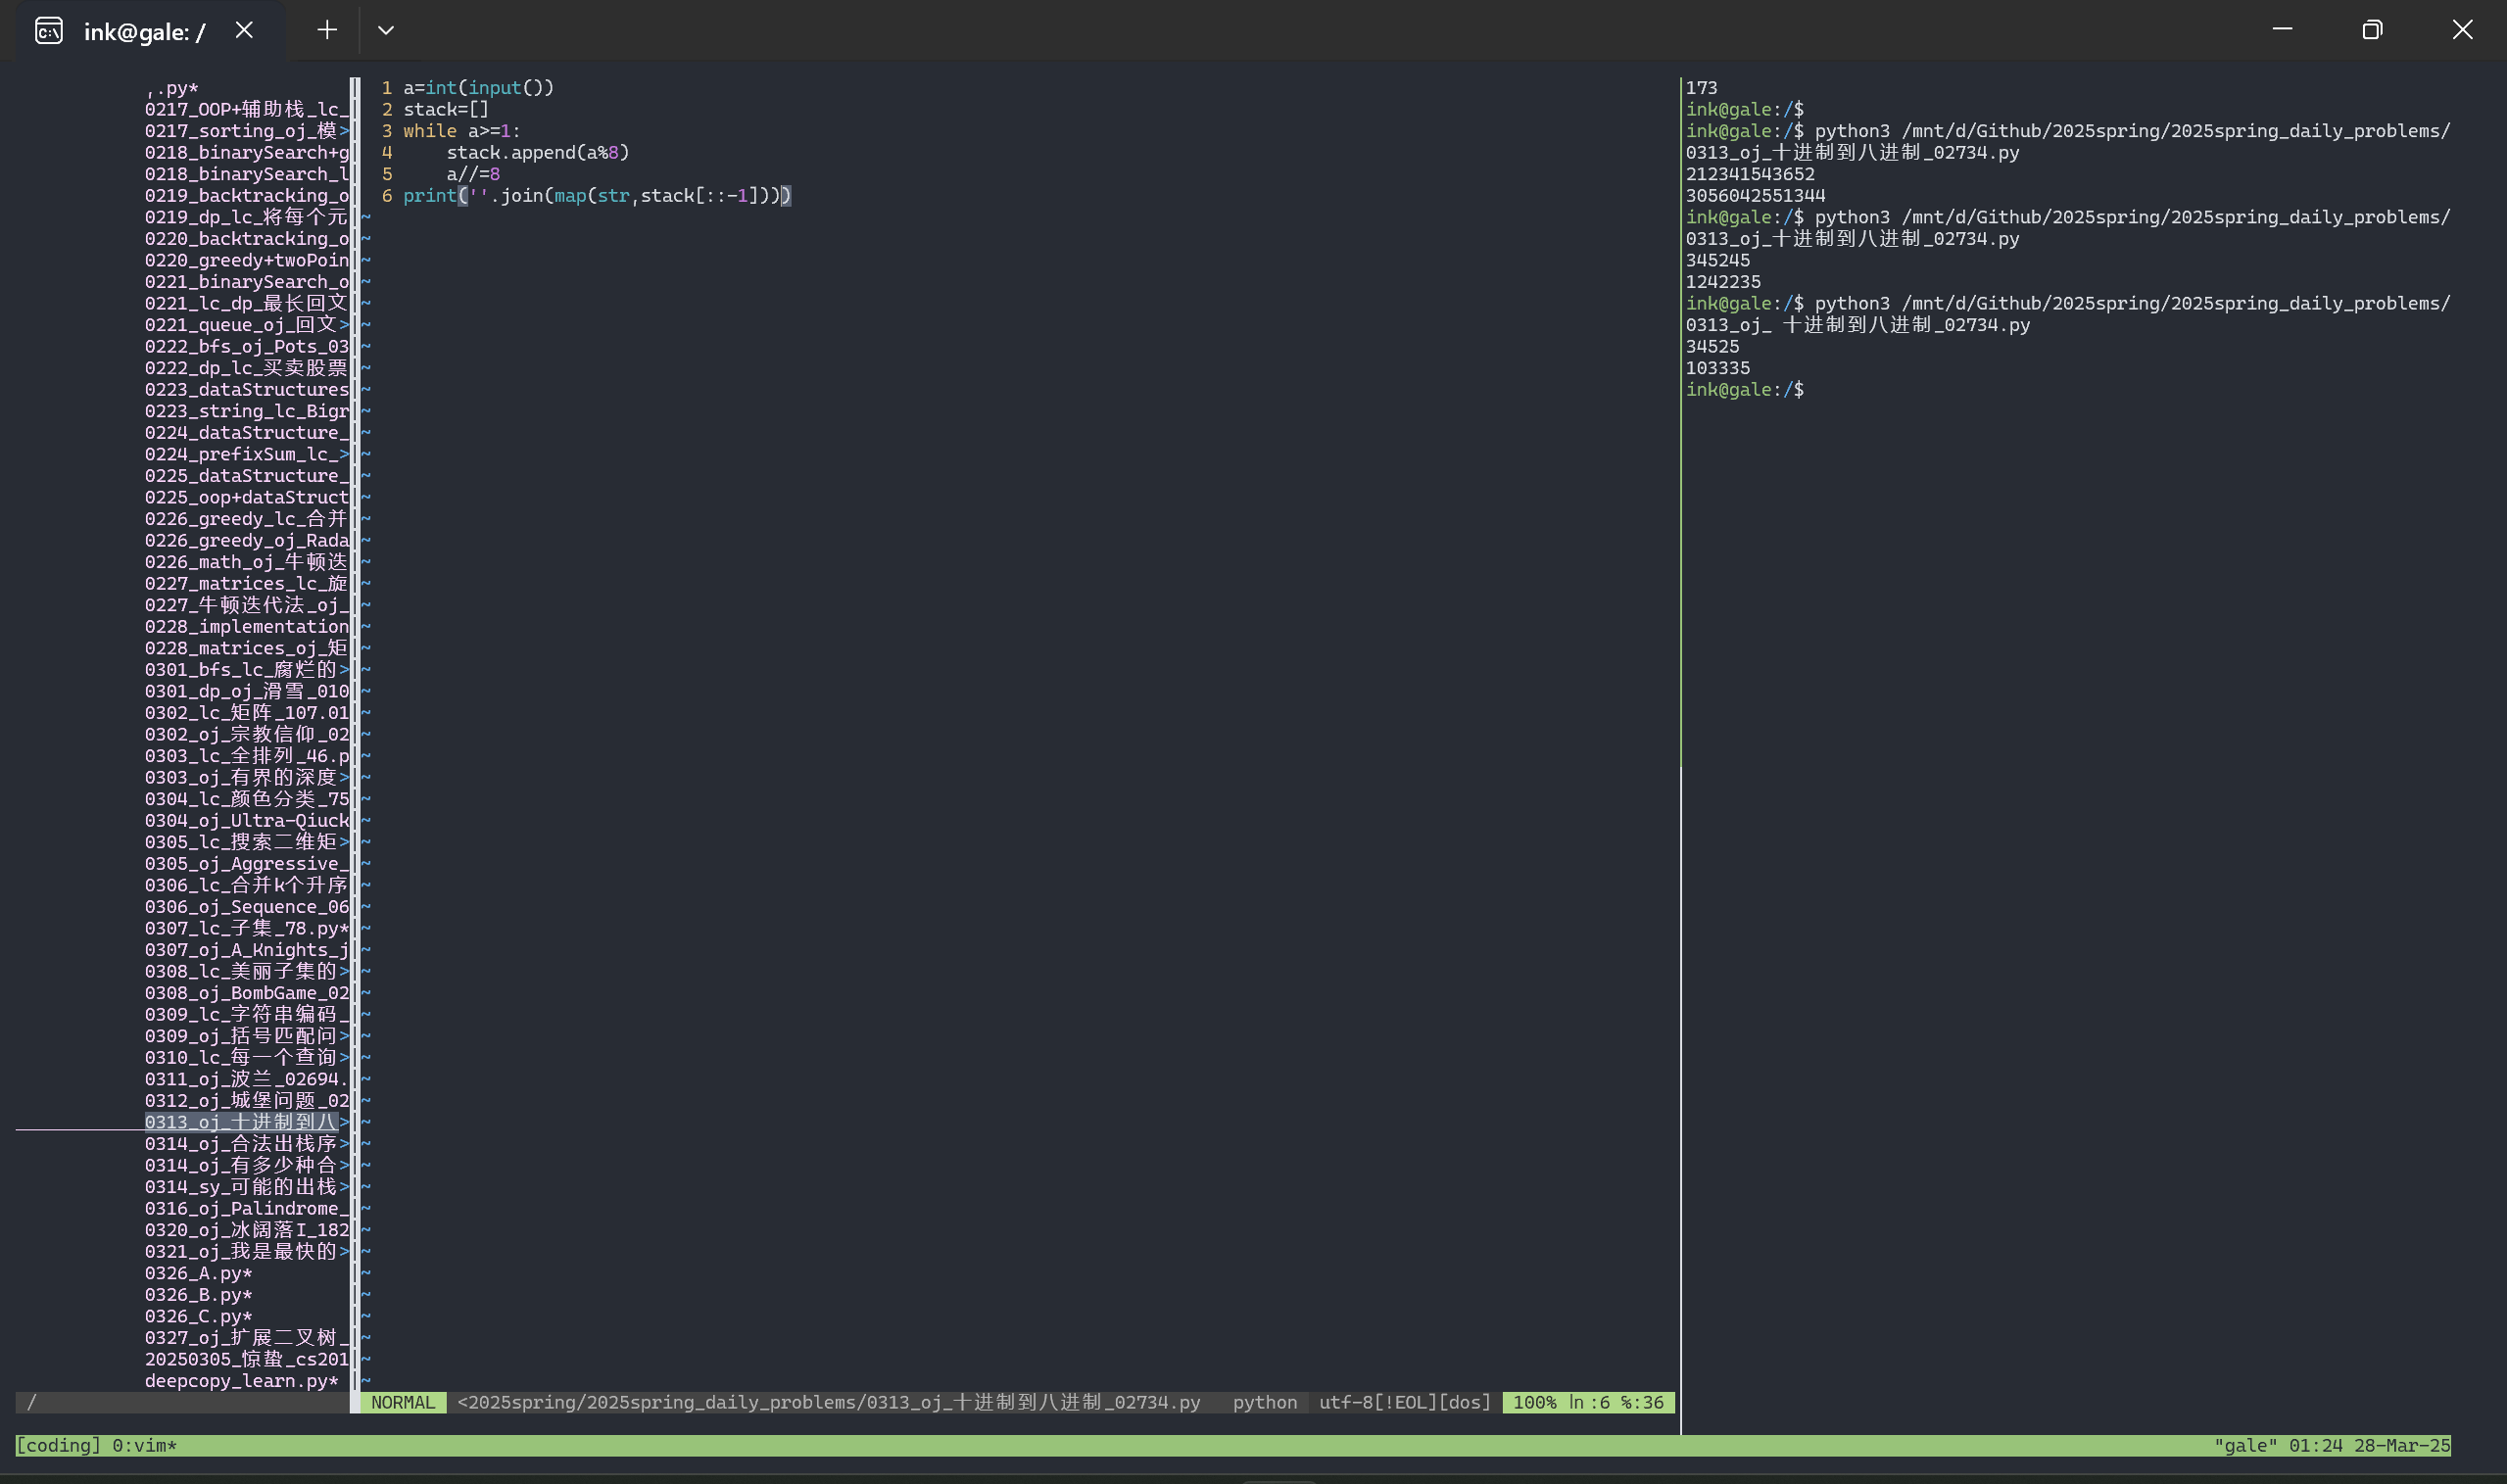Select file 0302_oj_宗教信仰_02 in file list

247,734
